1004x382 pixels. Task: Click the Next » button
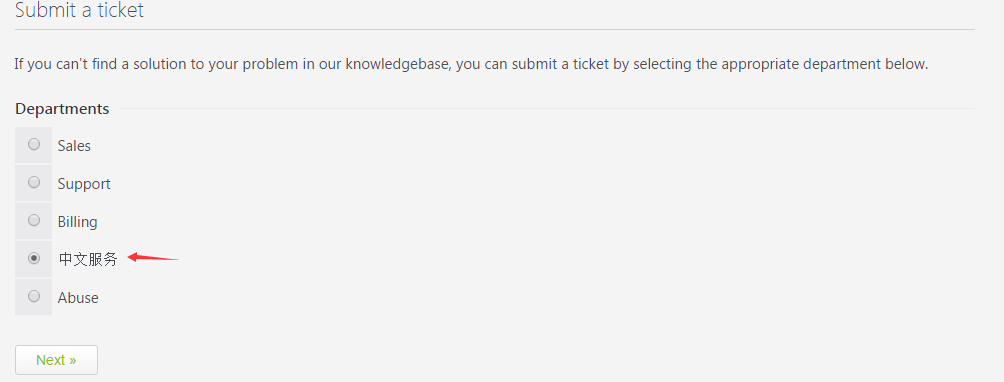(x=56, y=360)
